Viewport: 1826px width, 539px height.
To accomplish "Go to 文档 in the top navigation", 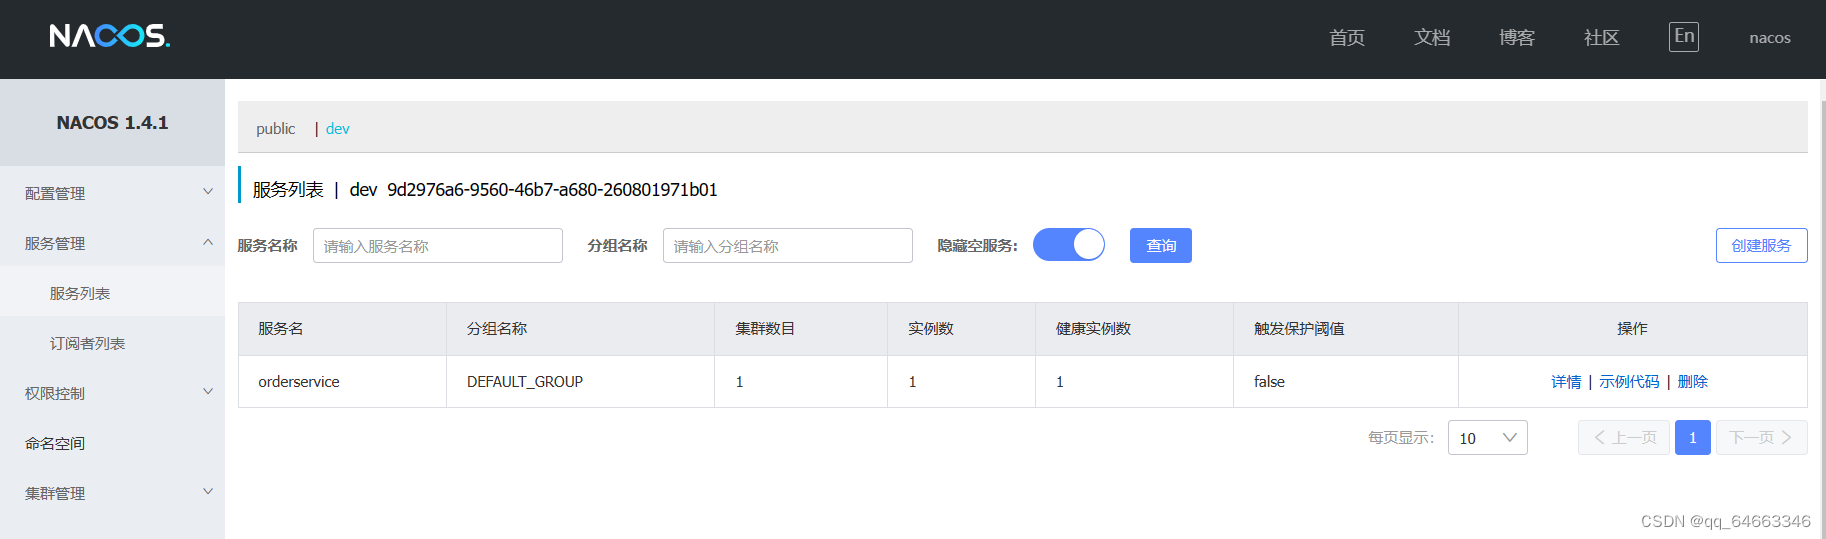I will pyautogui.click(x=1432, y=37).
